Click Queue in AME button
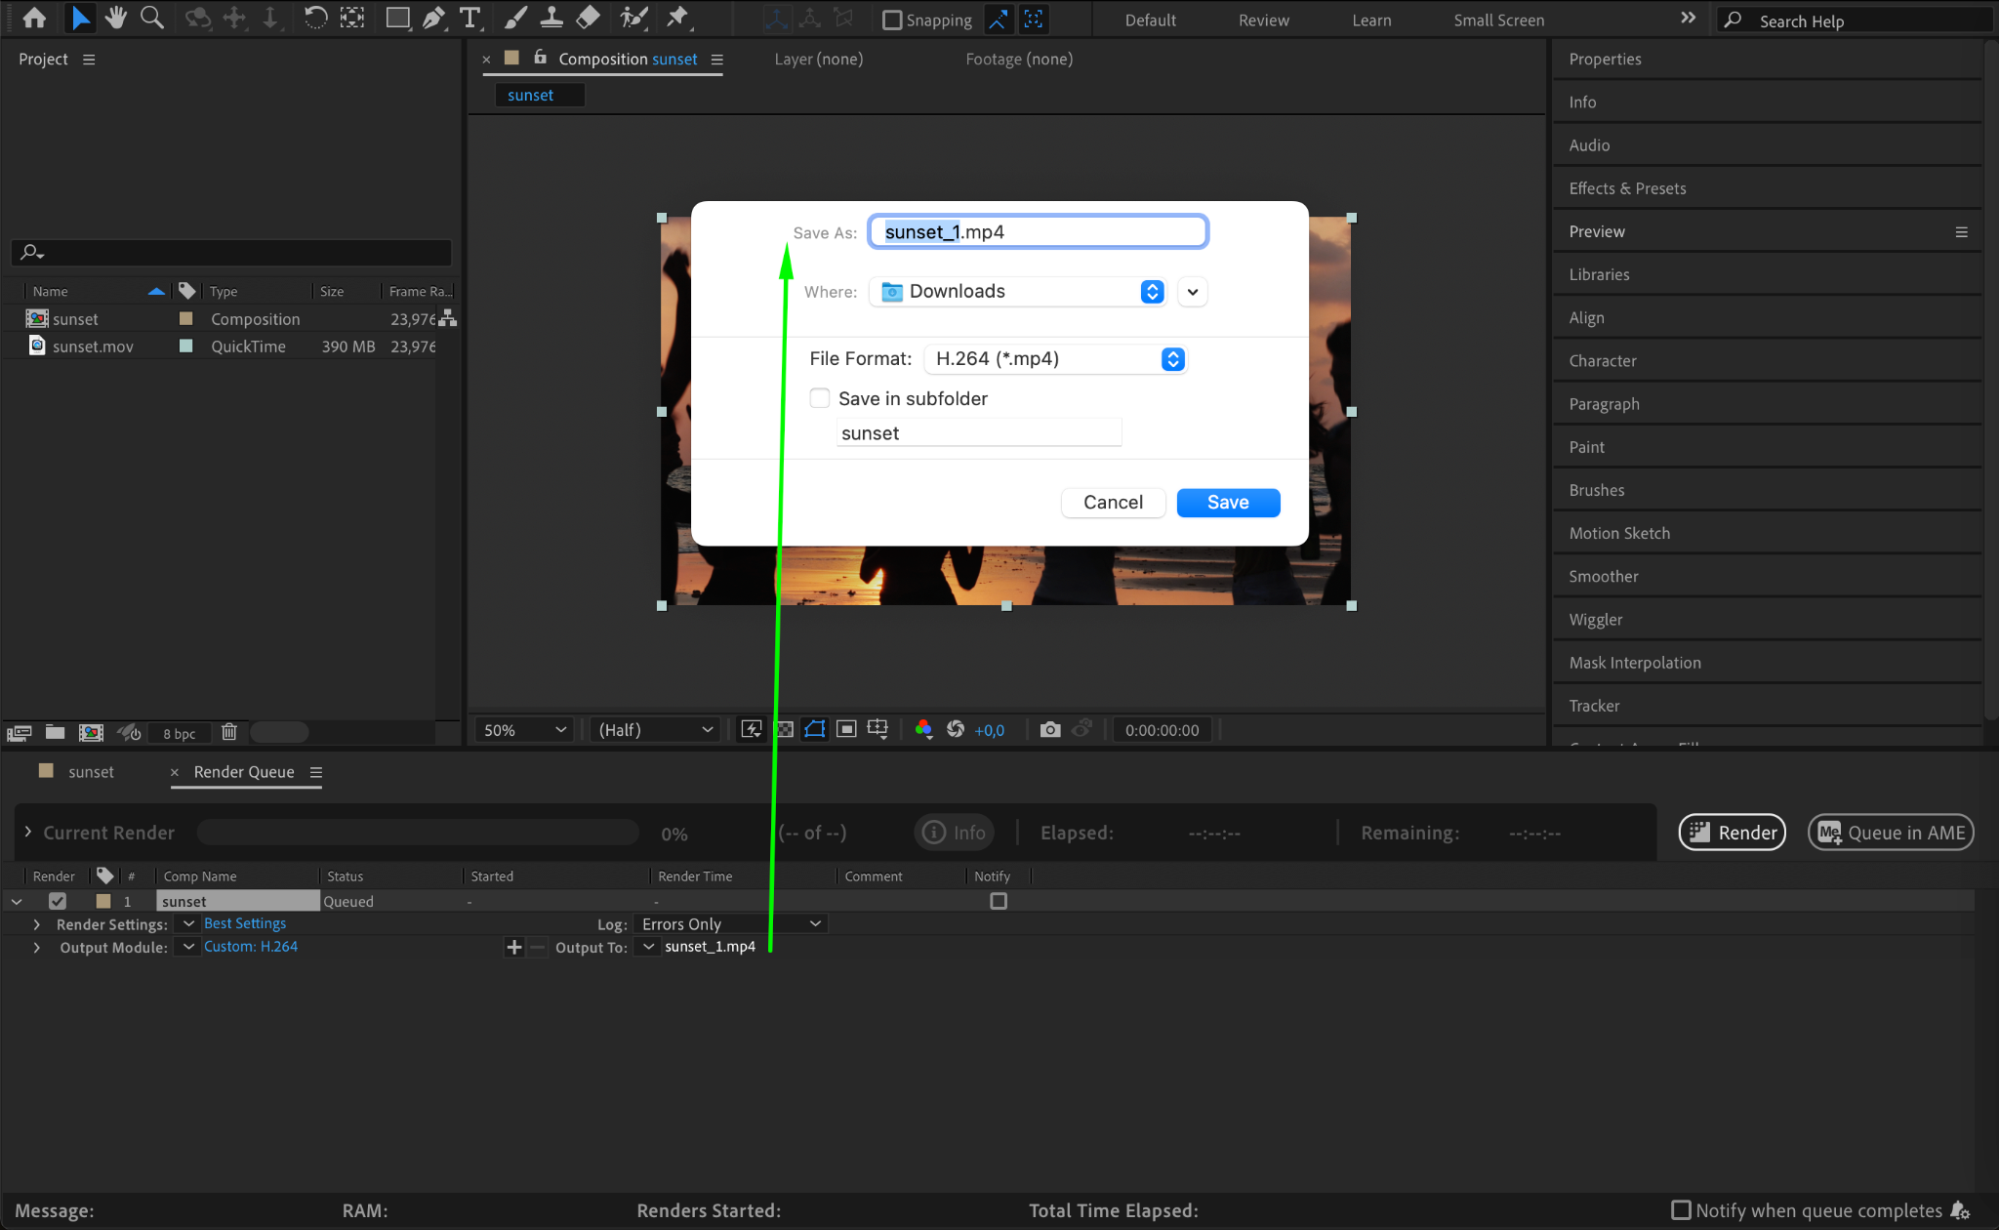Image resolution: width=1999 pixels, height=1230 pixels. (1890, 832)
